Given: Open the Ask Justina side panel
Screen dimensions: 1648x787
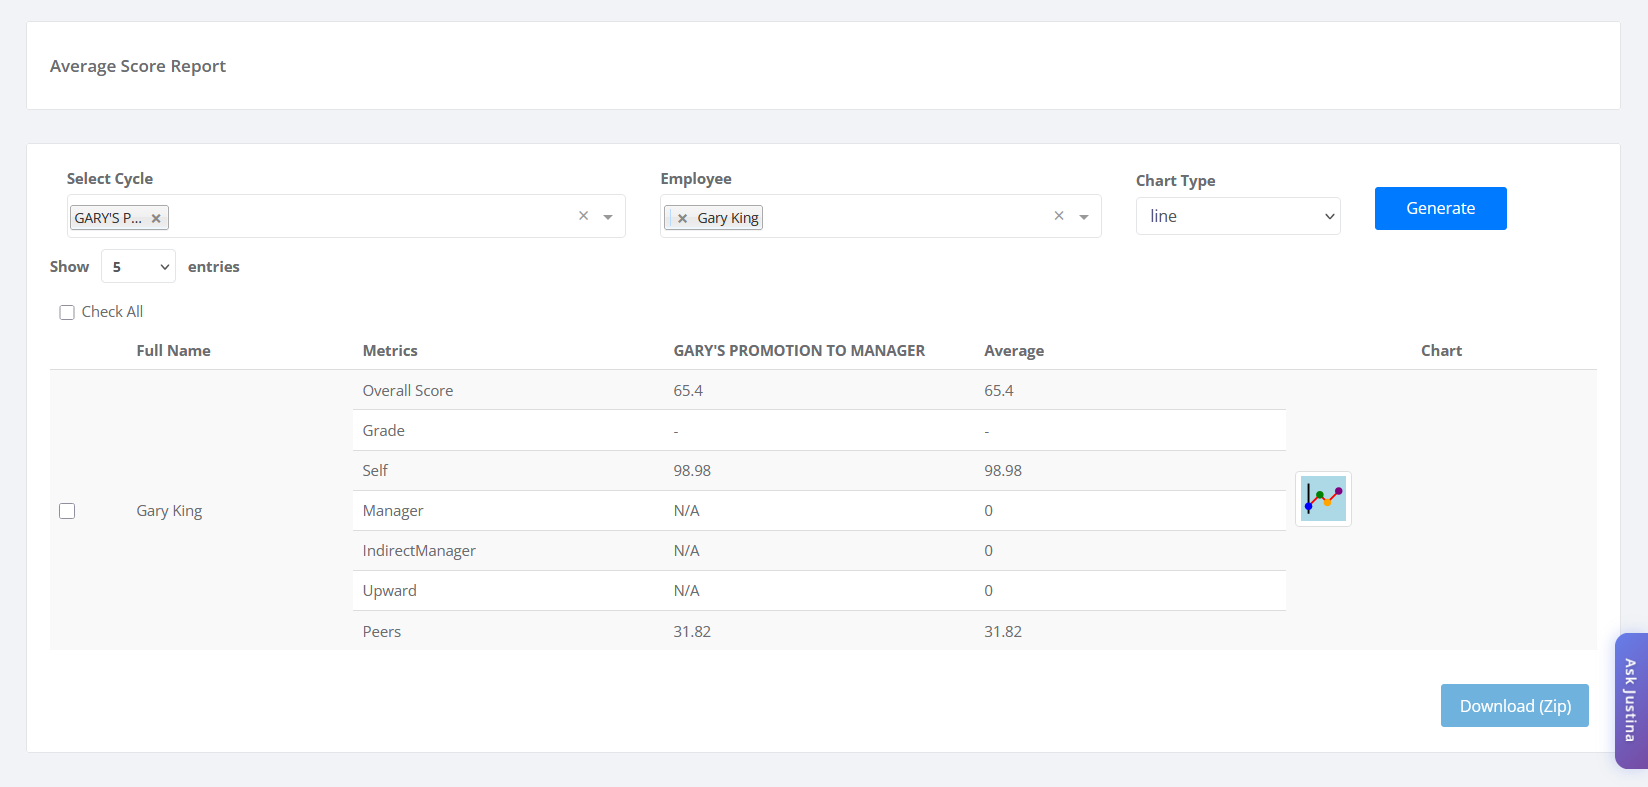Looking at the screenshot, I should [1631, 700].
